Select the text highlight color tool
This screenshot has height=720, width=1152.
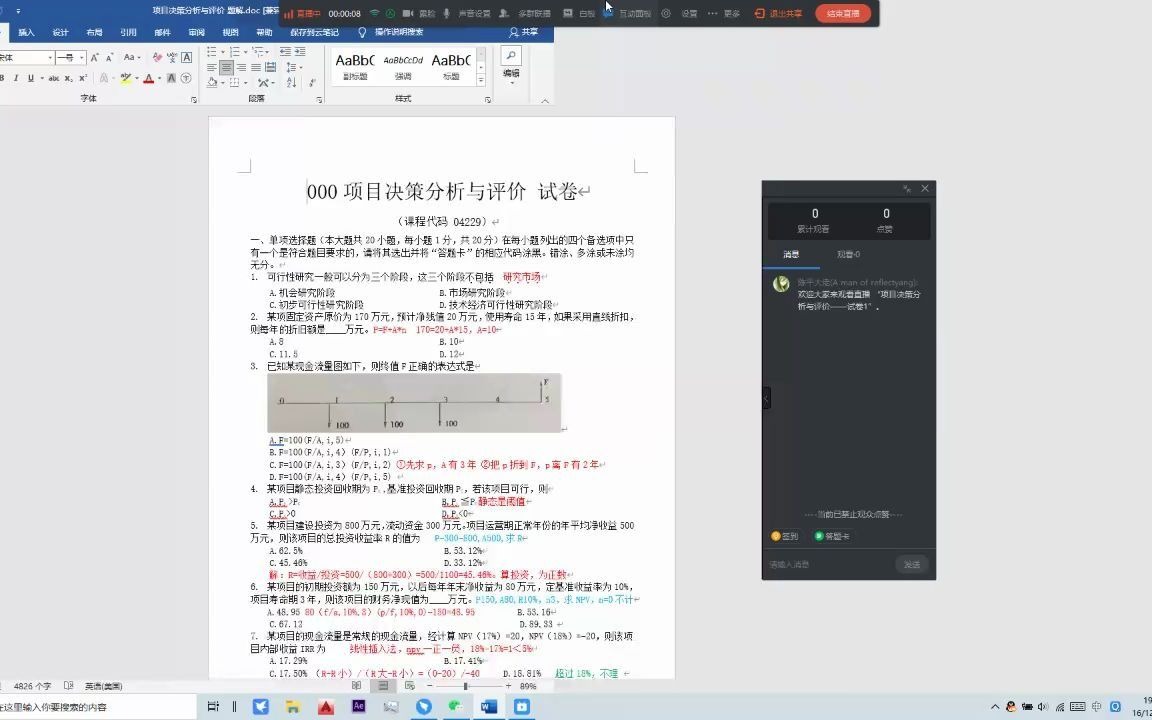pyautogui.click(x=125, y=77)
